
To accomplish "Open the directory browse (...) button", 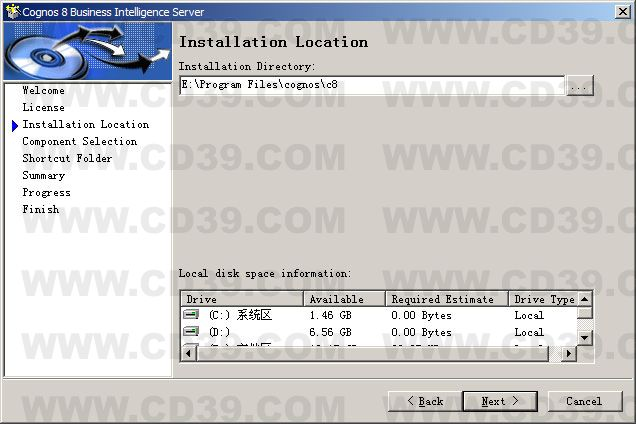I will point(579,86).
